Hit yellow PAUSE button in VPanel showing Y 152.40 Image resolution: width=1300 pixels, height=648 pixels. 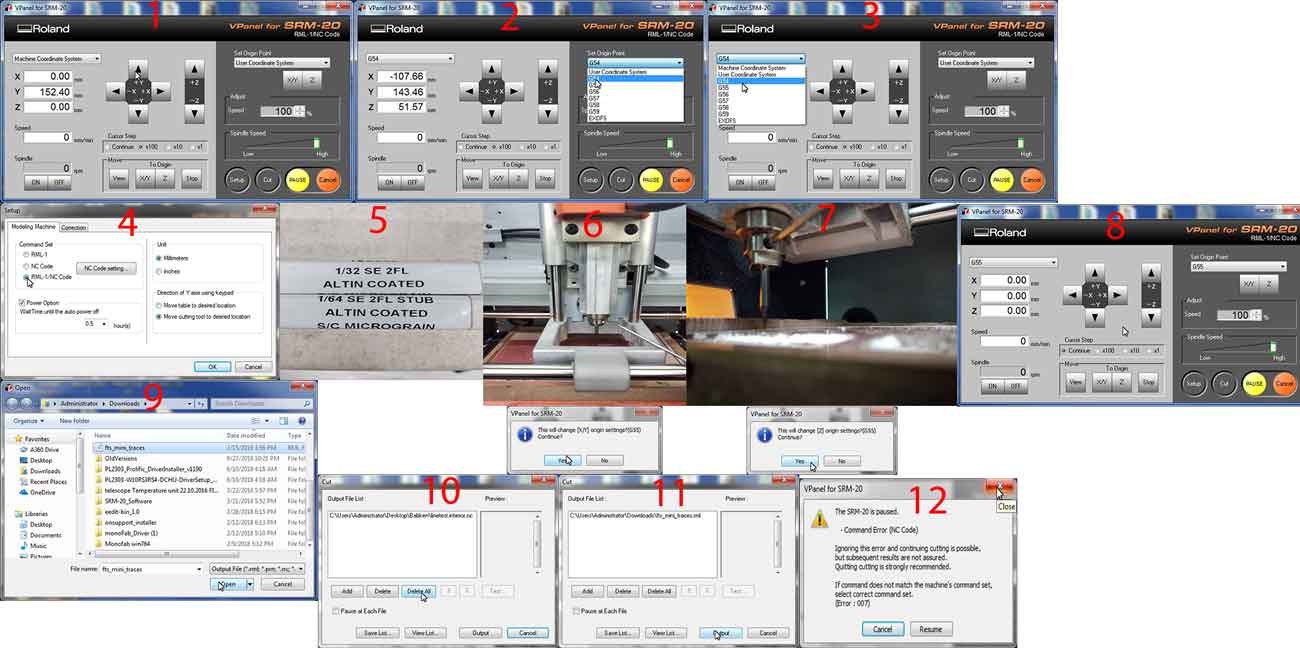click(x=298, y=180)
